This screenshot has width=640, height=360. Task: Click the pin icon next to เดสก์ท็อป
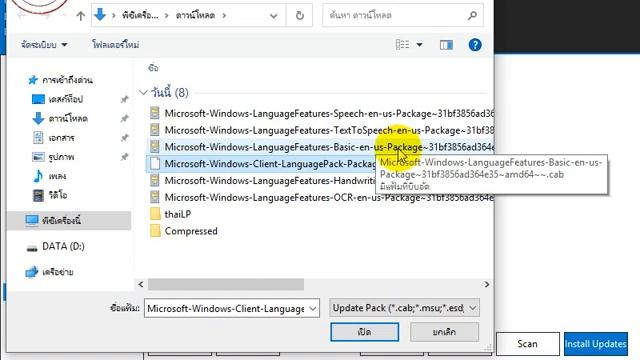coord(124,99)
